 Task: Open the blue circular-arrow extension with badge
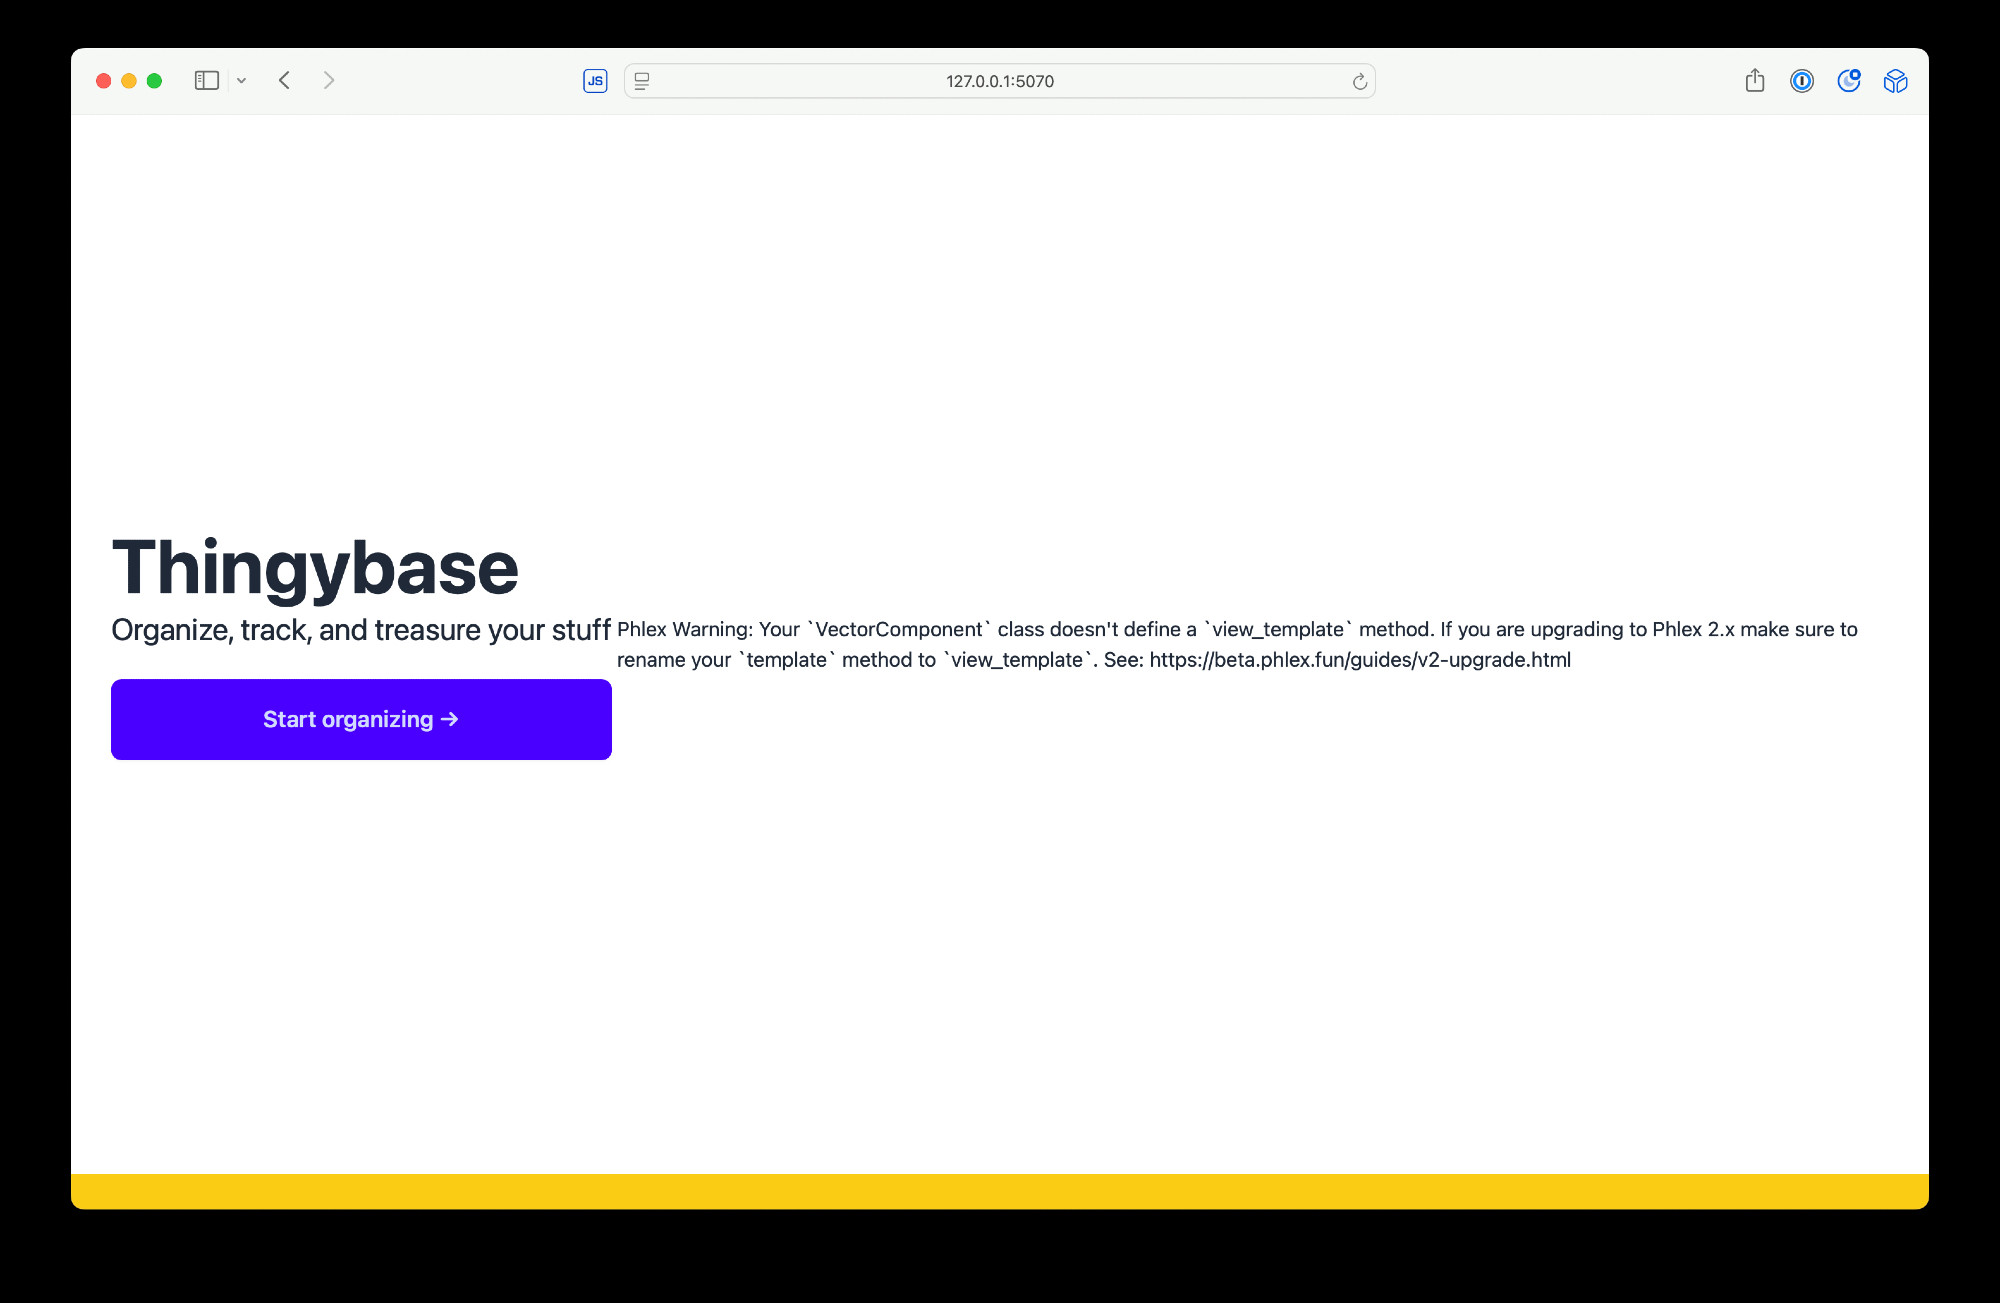(1849, 81)
